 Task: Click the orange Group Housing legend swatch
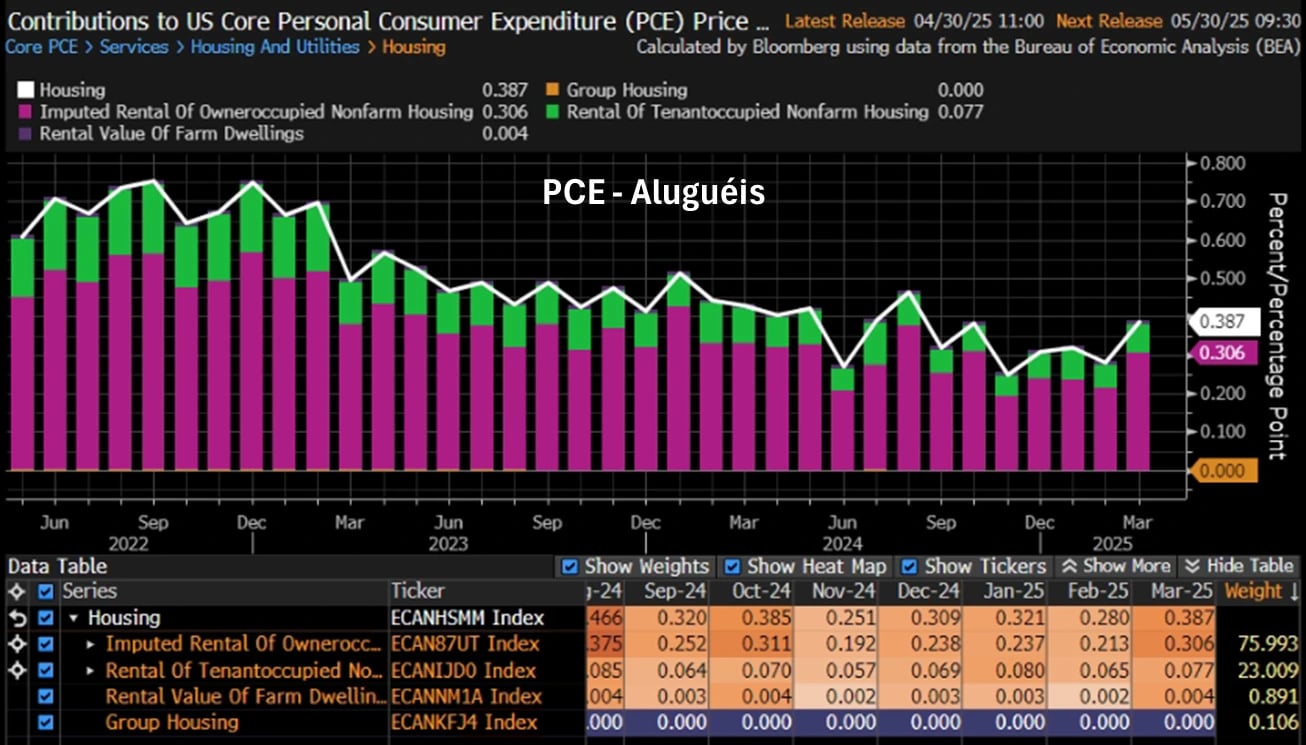pos(552,90)
